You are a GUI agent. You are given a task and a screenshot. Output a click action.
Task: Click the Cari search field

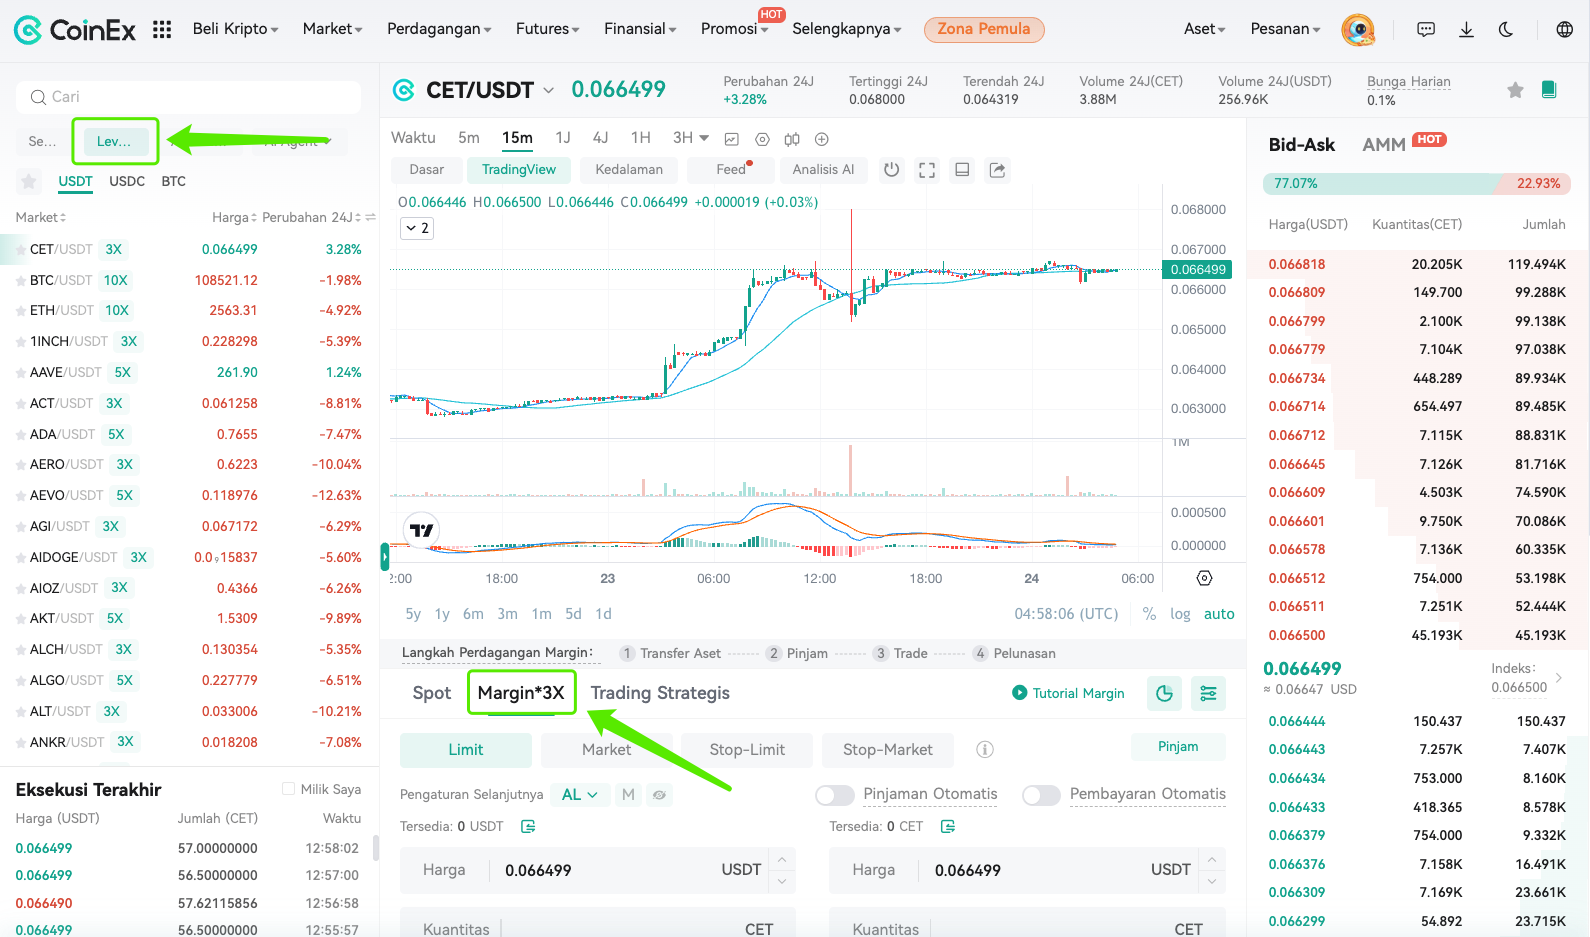tap(188, 97)
